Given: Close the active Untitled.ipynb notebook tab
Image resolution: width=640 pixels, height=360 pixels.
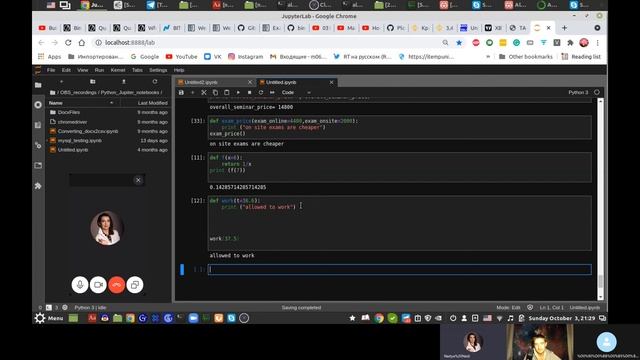Looking at the screenshot, I should click(331, 82).
